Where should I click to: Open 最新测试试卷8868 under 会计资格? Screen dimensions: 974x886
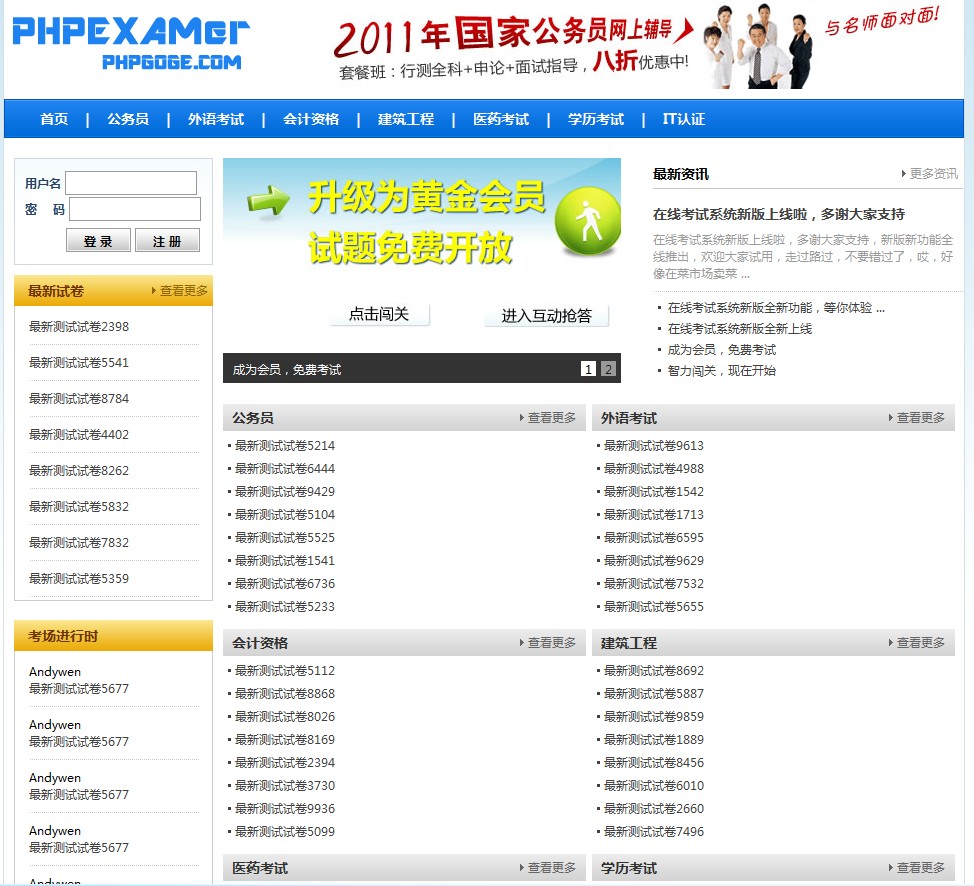pyautogui.click(x=284, y=693)
